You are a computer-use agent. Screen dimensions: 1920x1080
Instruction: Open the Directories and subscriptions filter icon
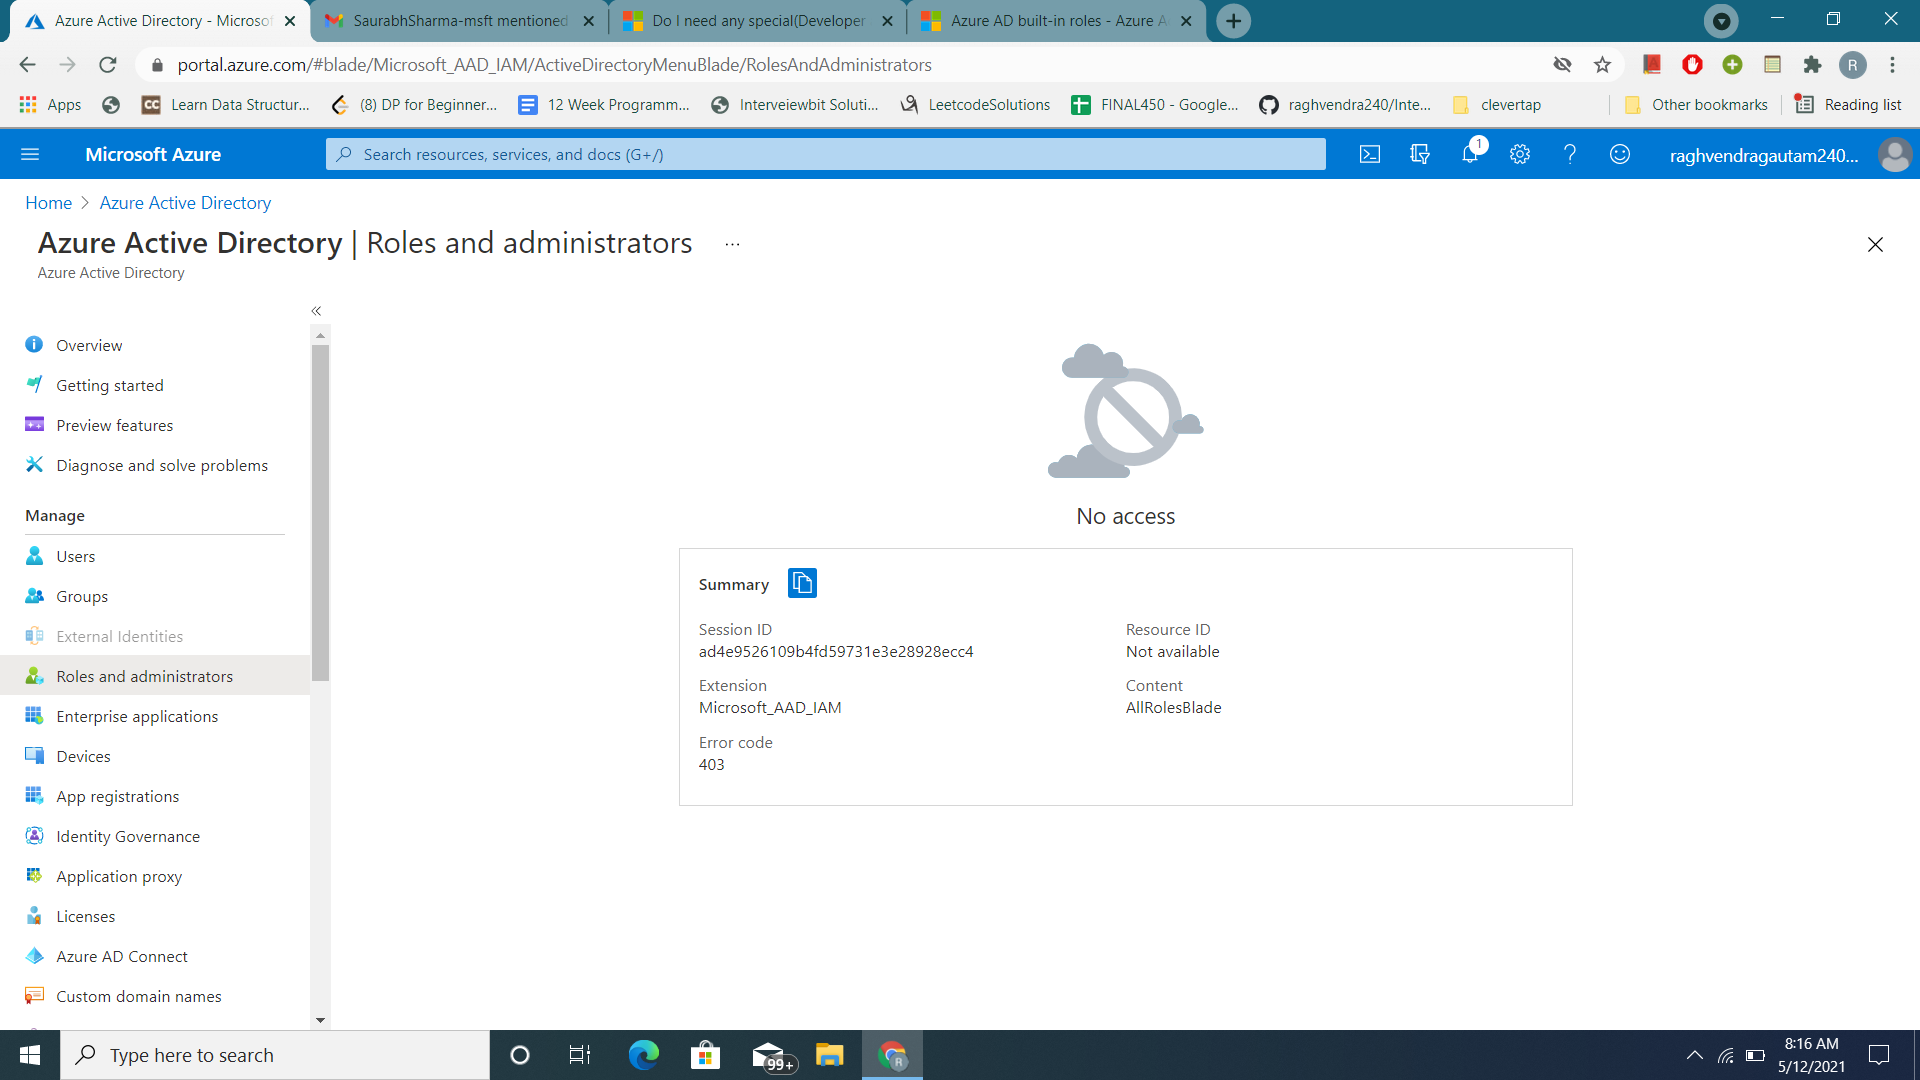pyautogui.click(x=1420, y=154)
